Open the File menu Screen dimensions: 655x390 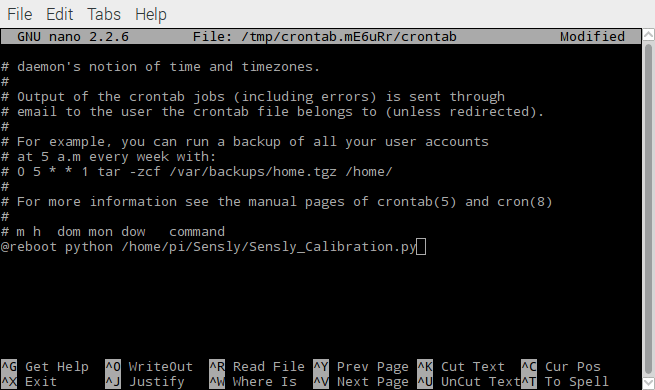20,14
